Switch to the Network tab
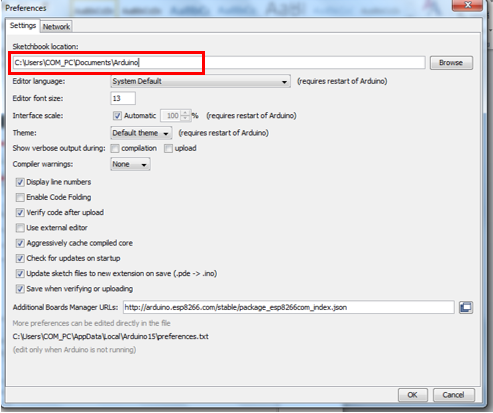Image resolution: width=493 pixels, height=413 pixels. pos(56,27)
